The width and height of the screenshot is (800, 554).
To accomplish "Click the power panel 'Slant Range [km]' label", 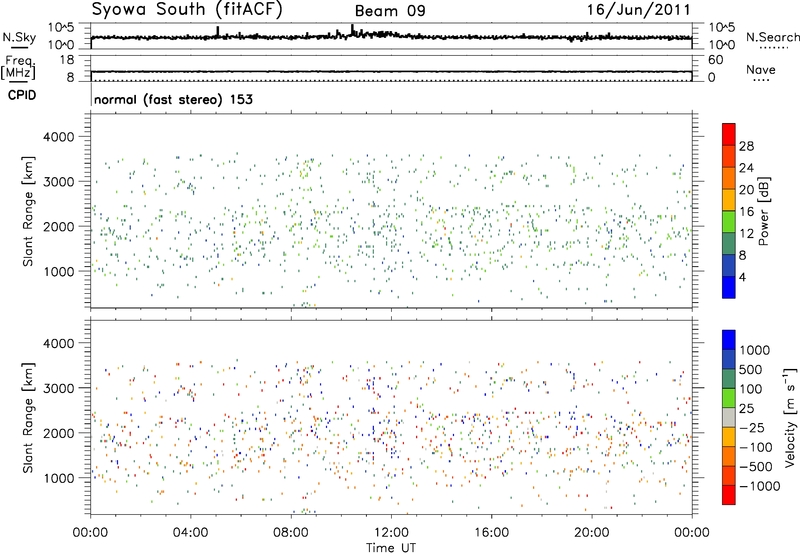I will 28,211.
